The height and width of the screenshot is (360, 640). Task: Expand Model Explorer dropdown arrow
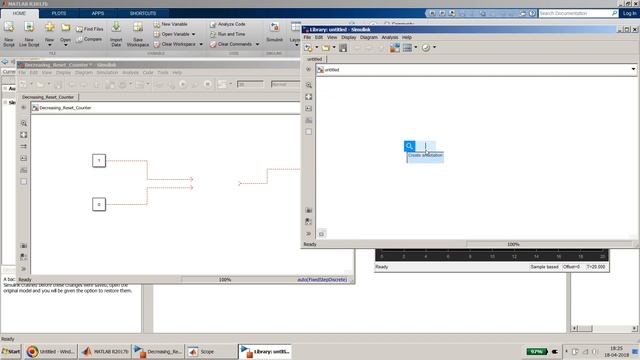coord(416,48)
